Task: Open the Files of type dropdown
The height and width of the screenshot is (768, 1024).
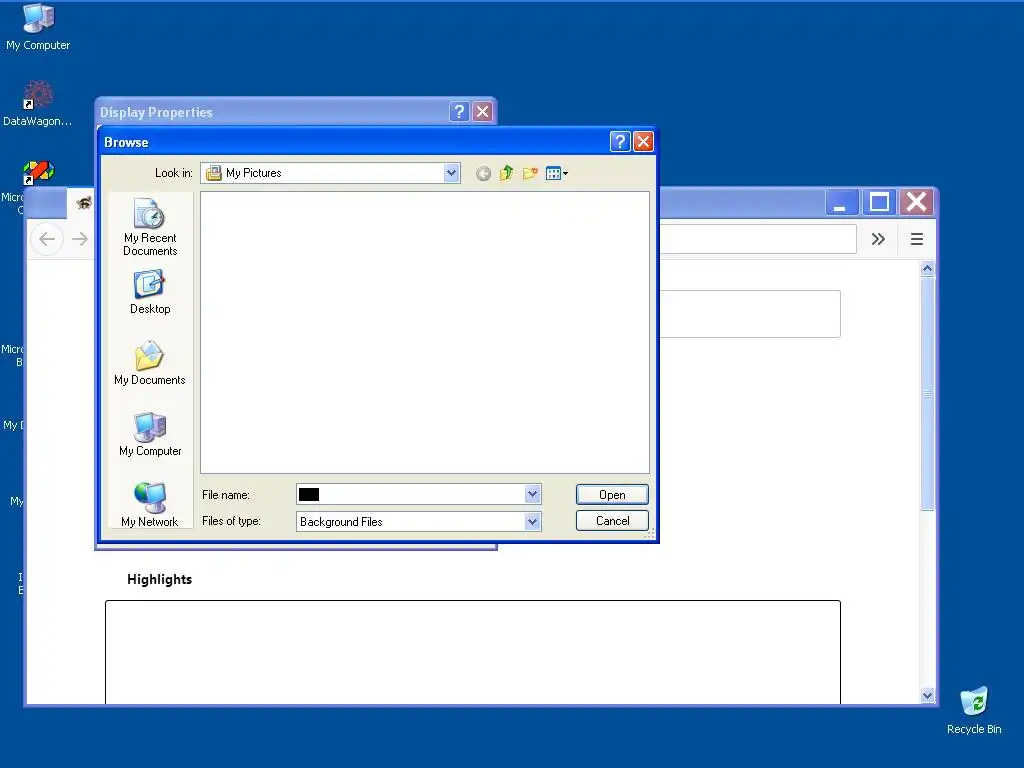Action: coord(533,521)
